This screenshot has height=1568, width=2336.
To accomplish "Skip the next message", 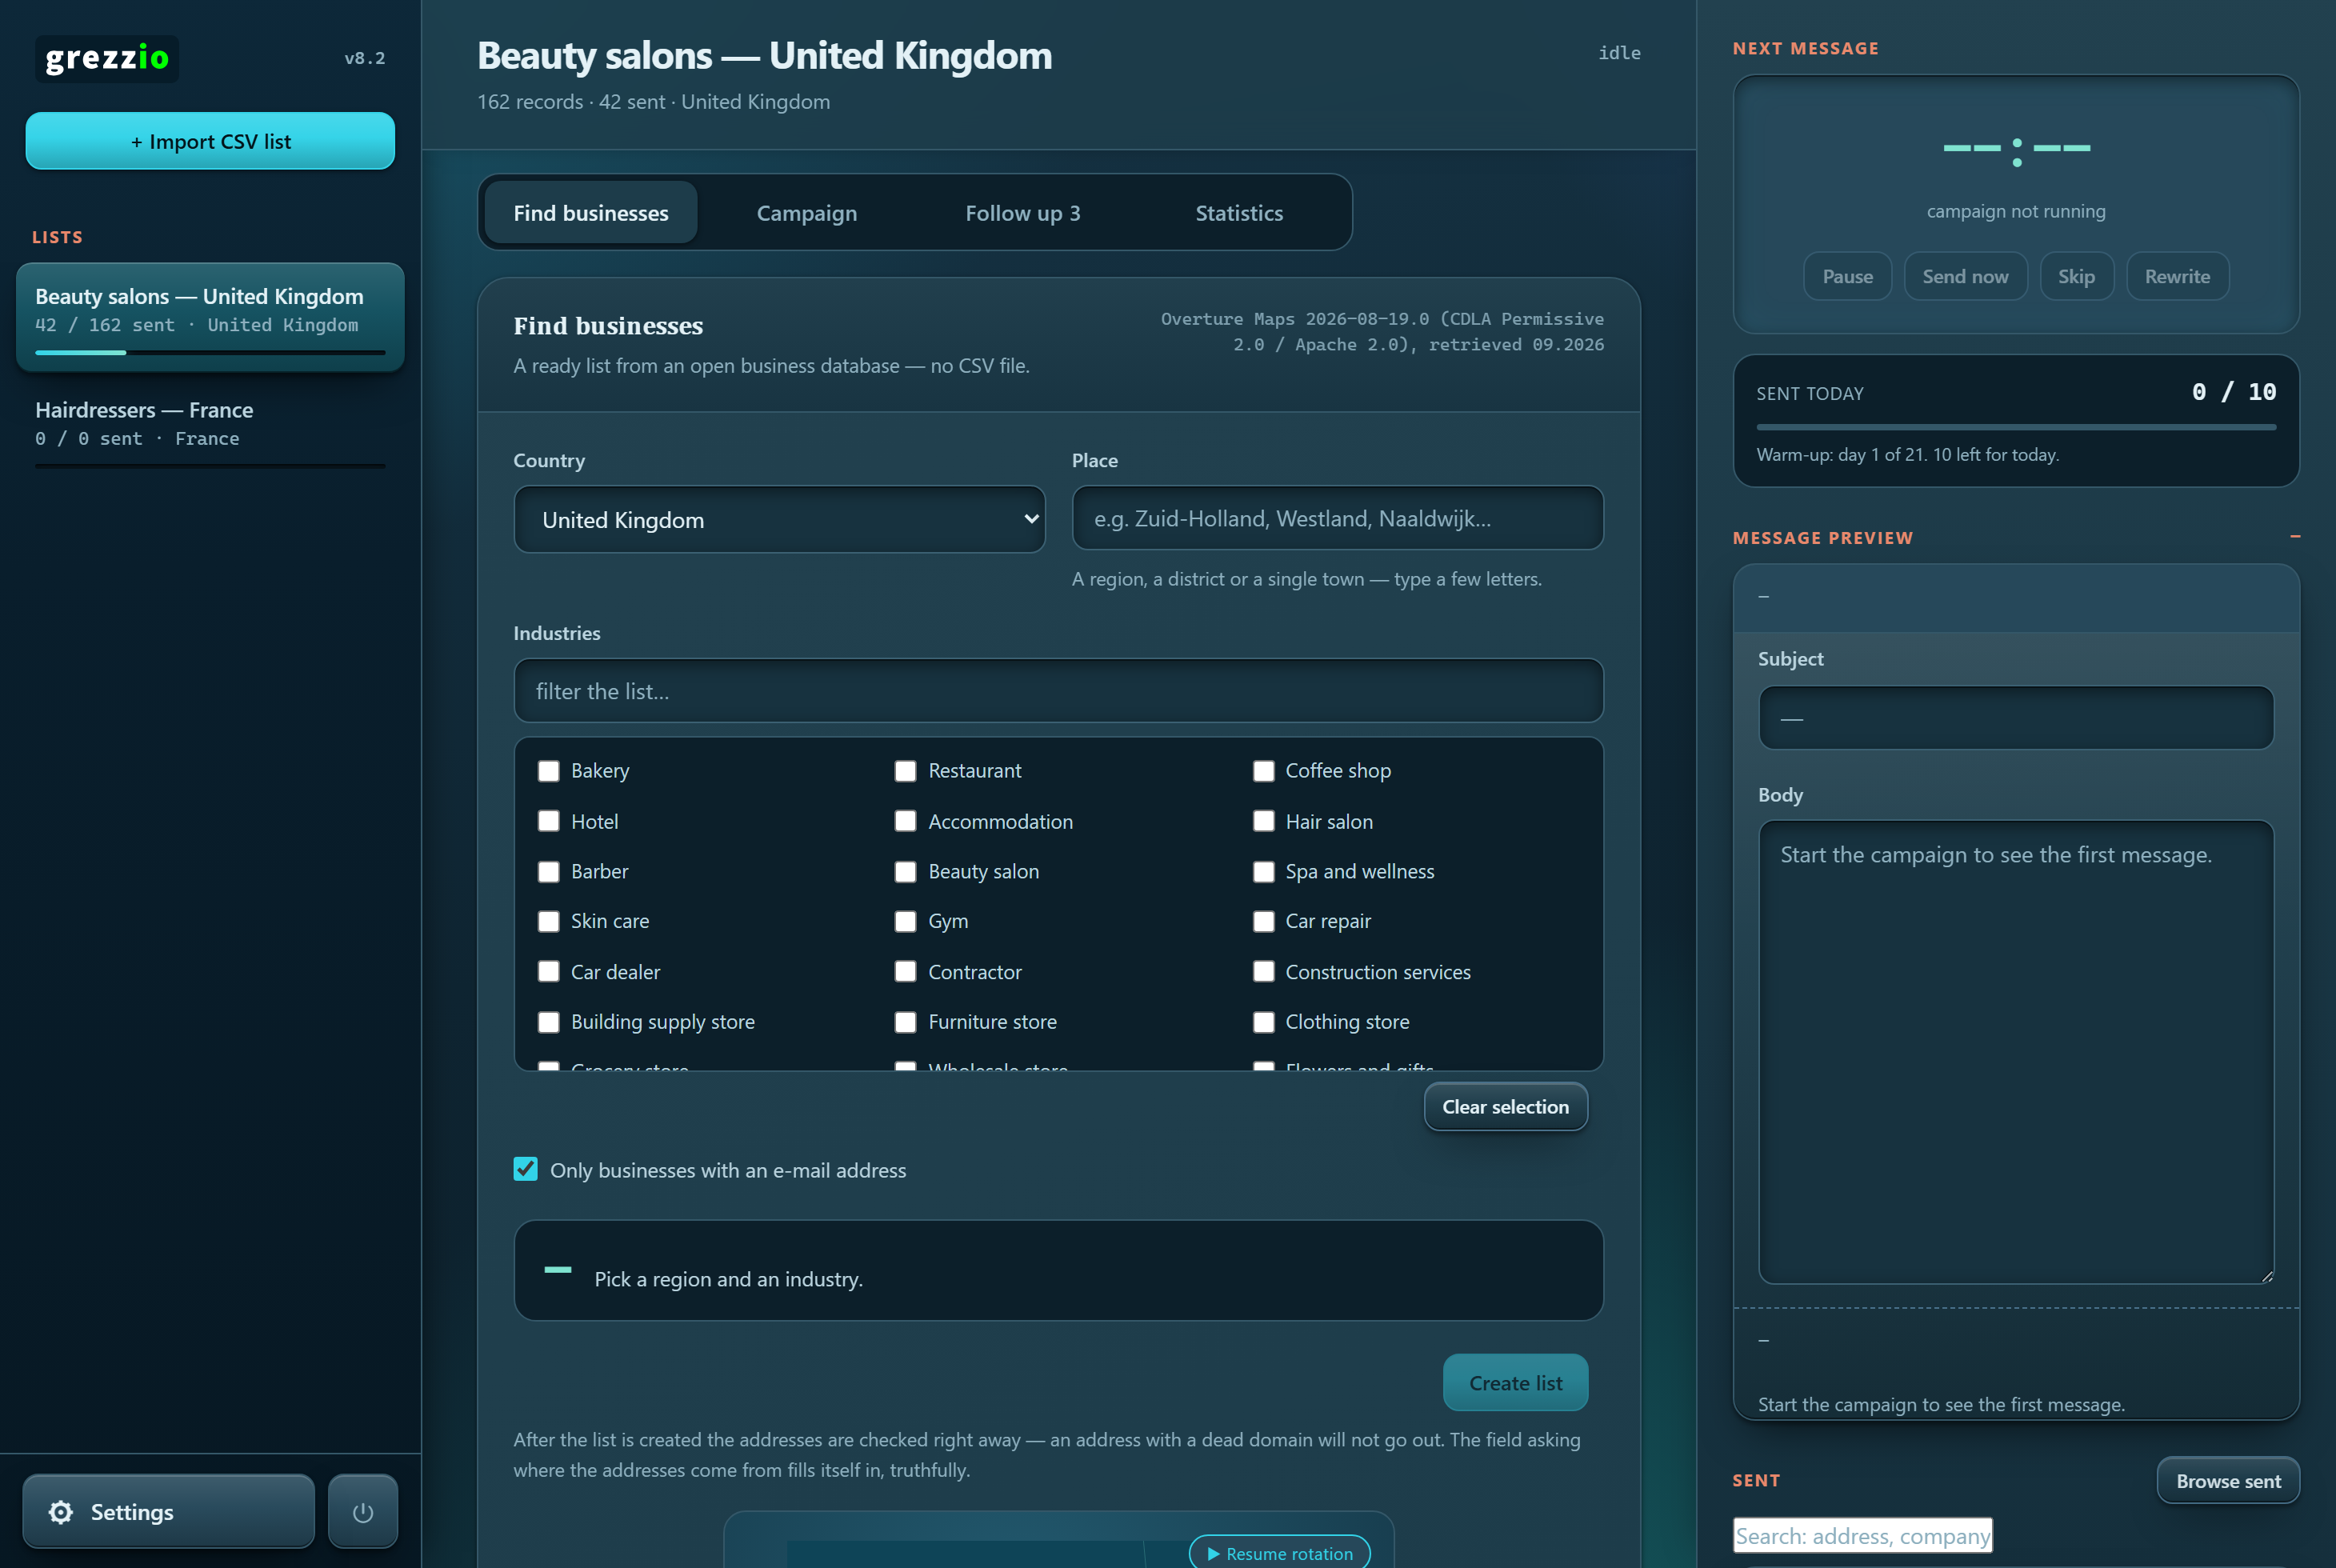I will [2076, 276].
